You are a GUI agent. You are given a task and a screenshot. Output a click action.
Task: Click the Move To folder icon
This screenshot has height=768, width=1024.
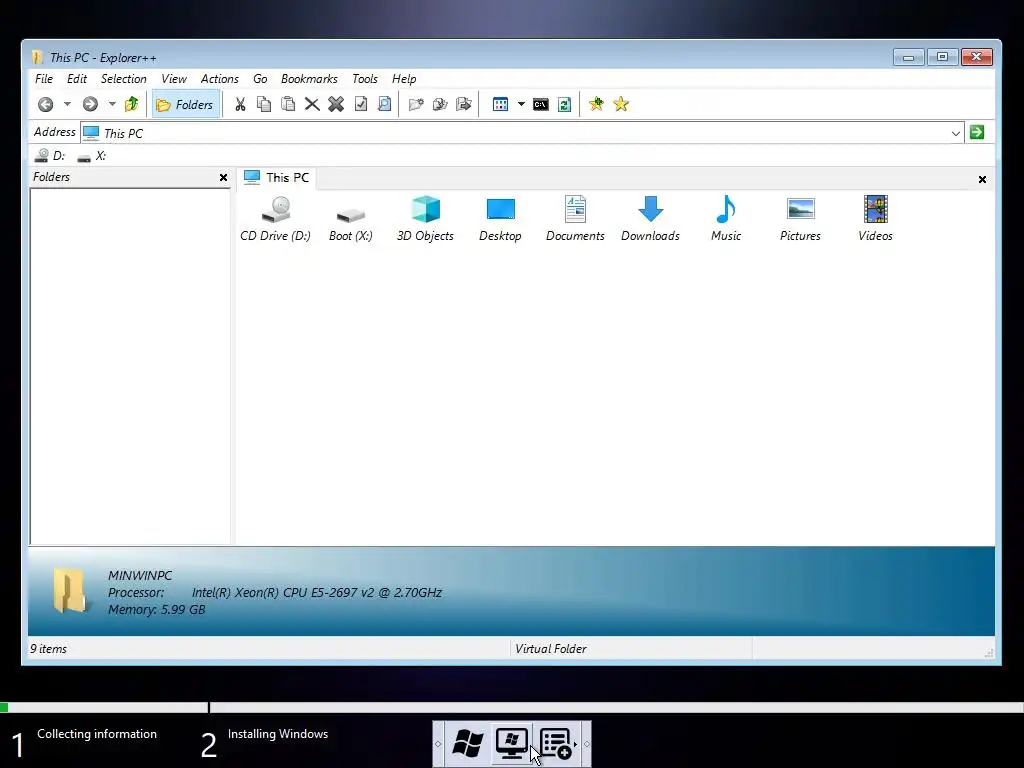pyautogui.click(x=464, y=104)
